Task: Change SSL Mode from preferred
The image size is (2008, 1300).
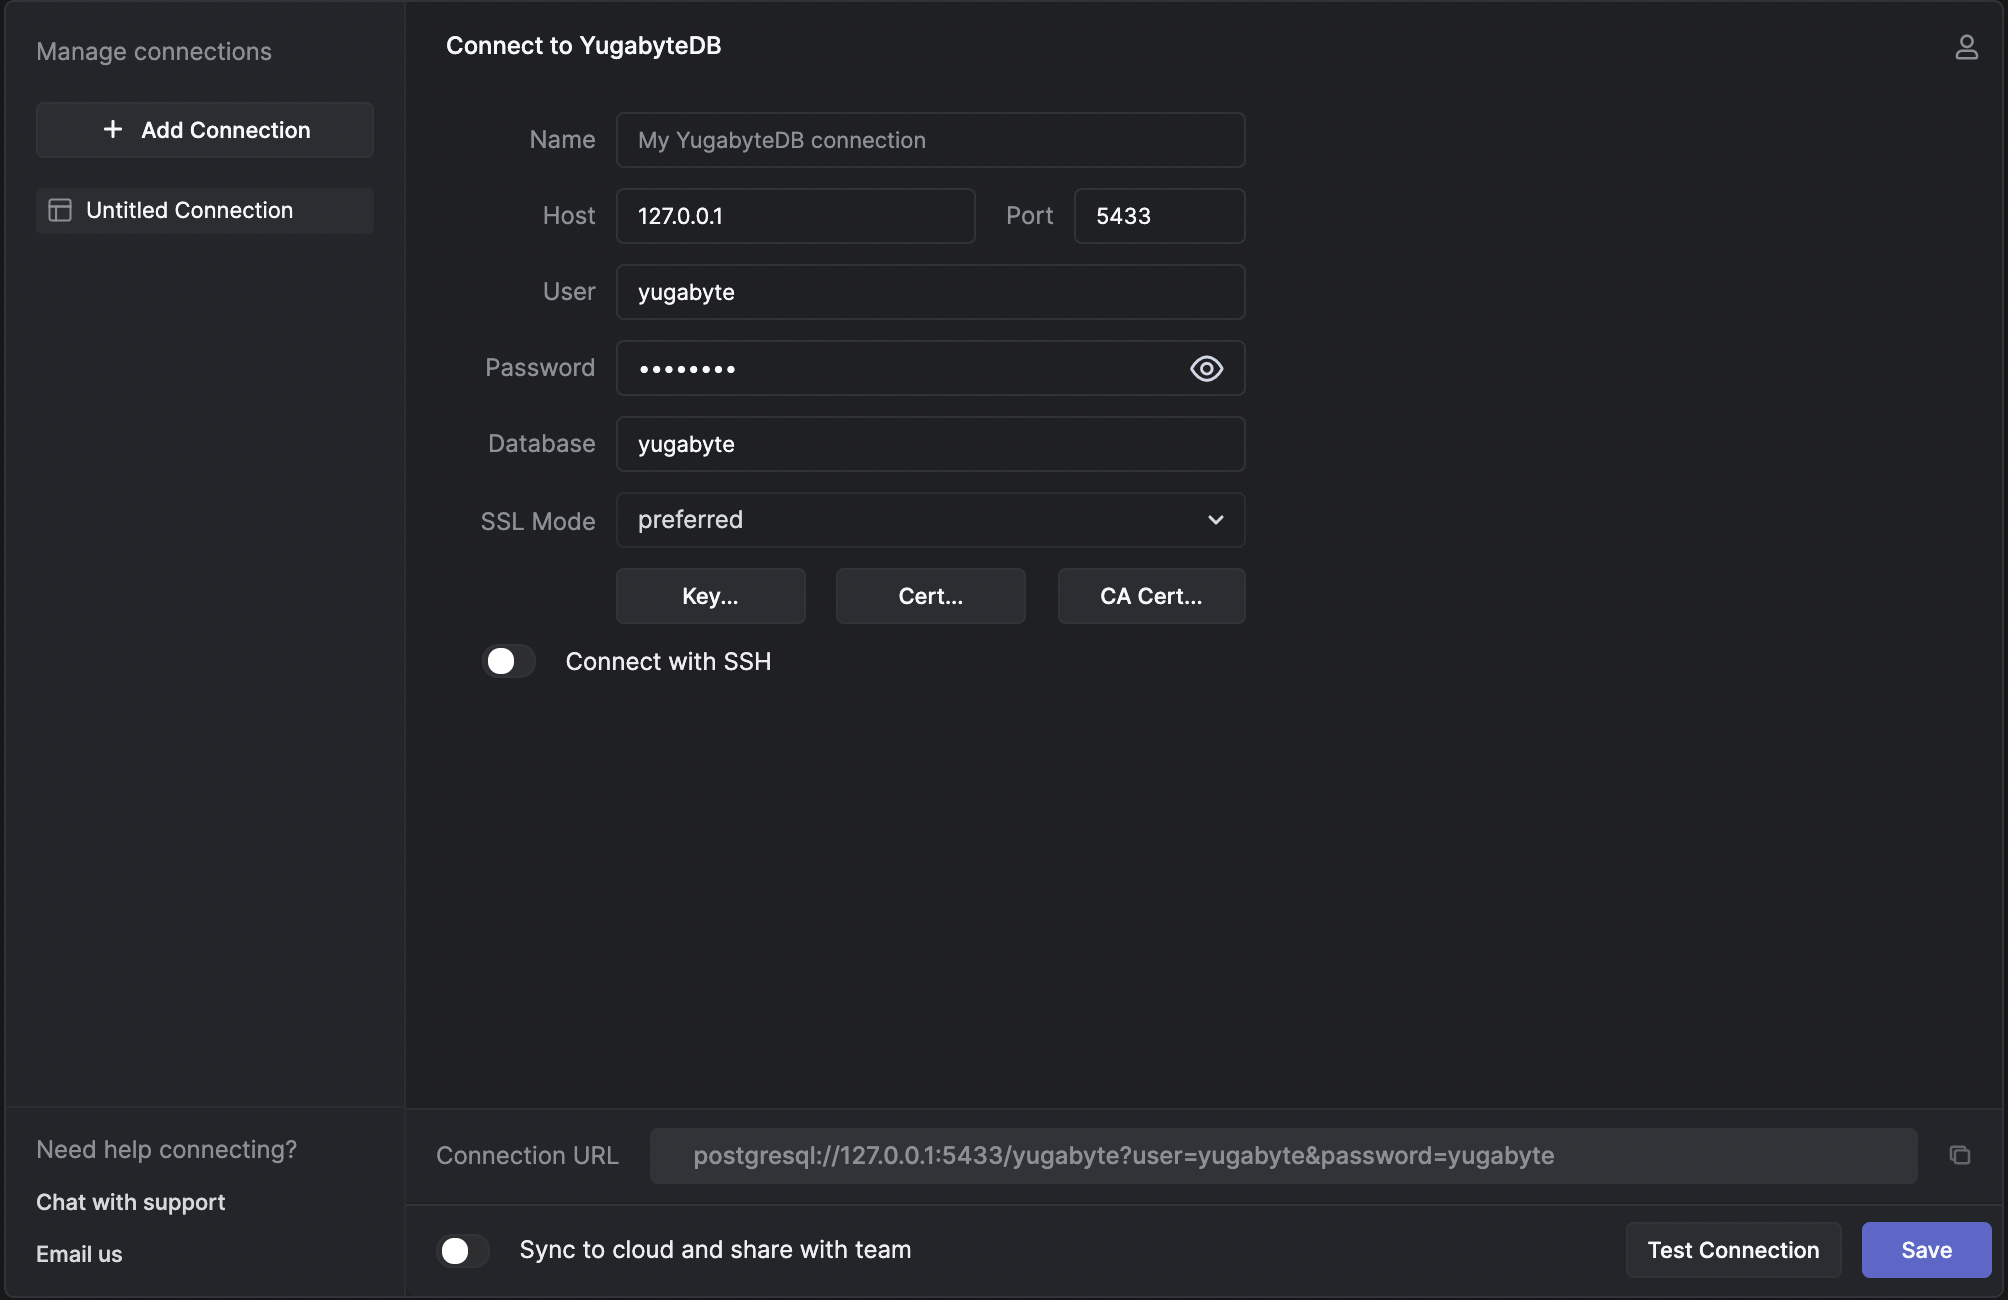Action: (x=930, y=520)
